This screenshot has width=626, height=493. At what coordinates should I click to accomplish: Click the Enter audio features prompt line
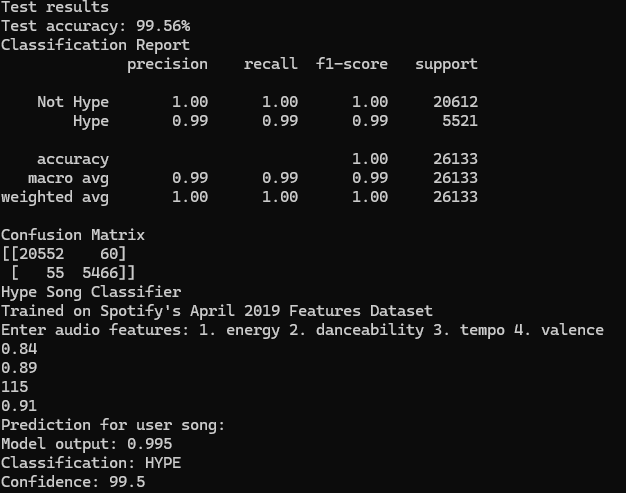[302, 330]
